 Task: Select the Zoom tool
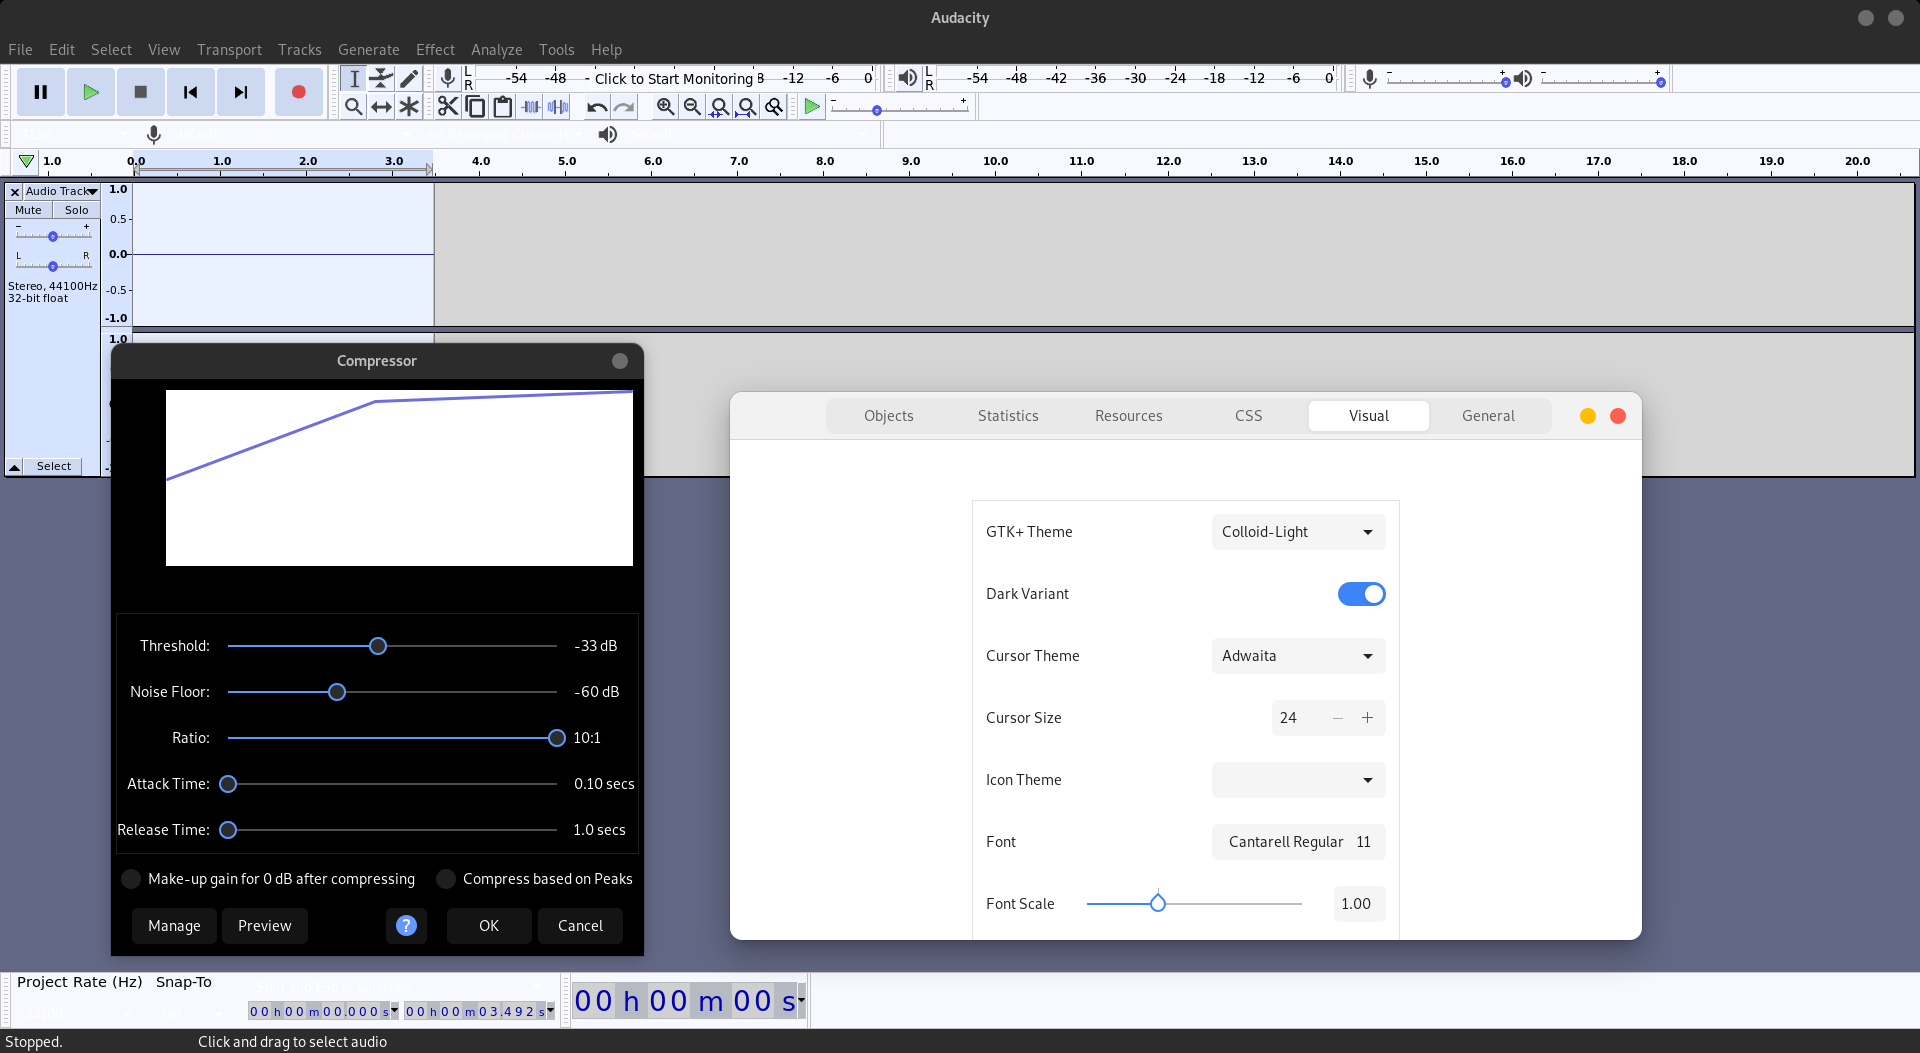tap(354, 106)
